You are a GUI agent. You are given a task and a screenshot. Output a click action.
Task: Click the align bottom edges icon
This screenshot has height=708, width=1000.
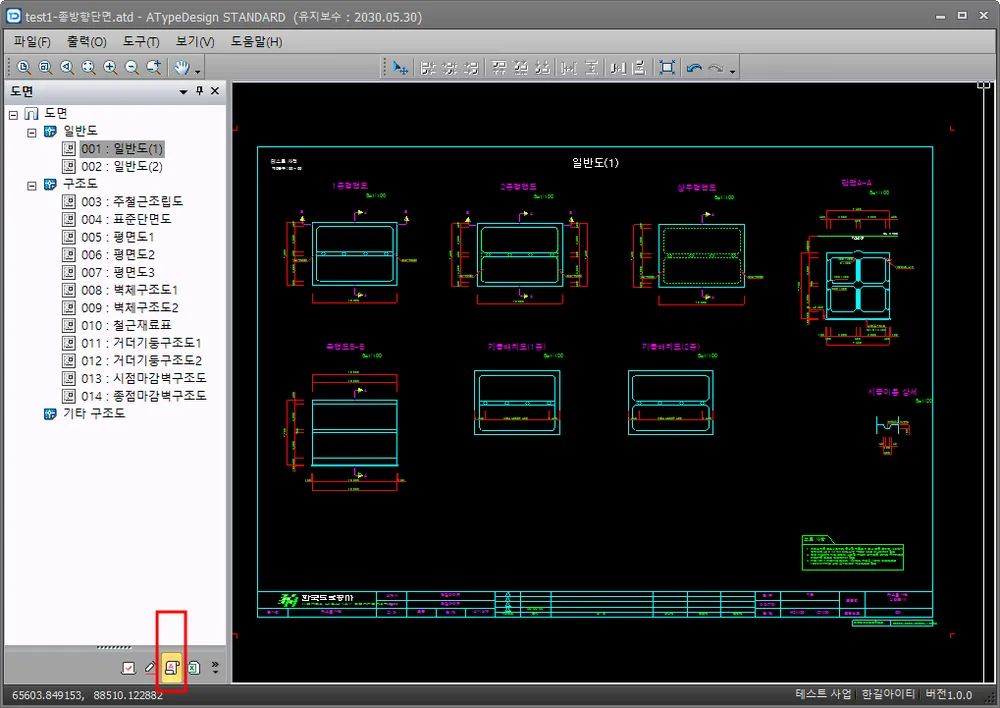543,68
